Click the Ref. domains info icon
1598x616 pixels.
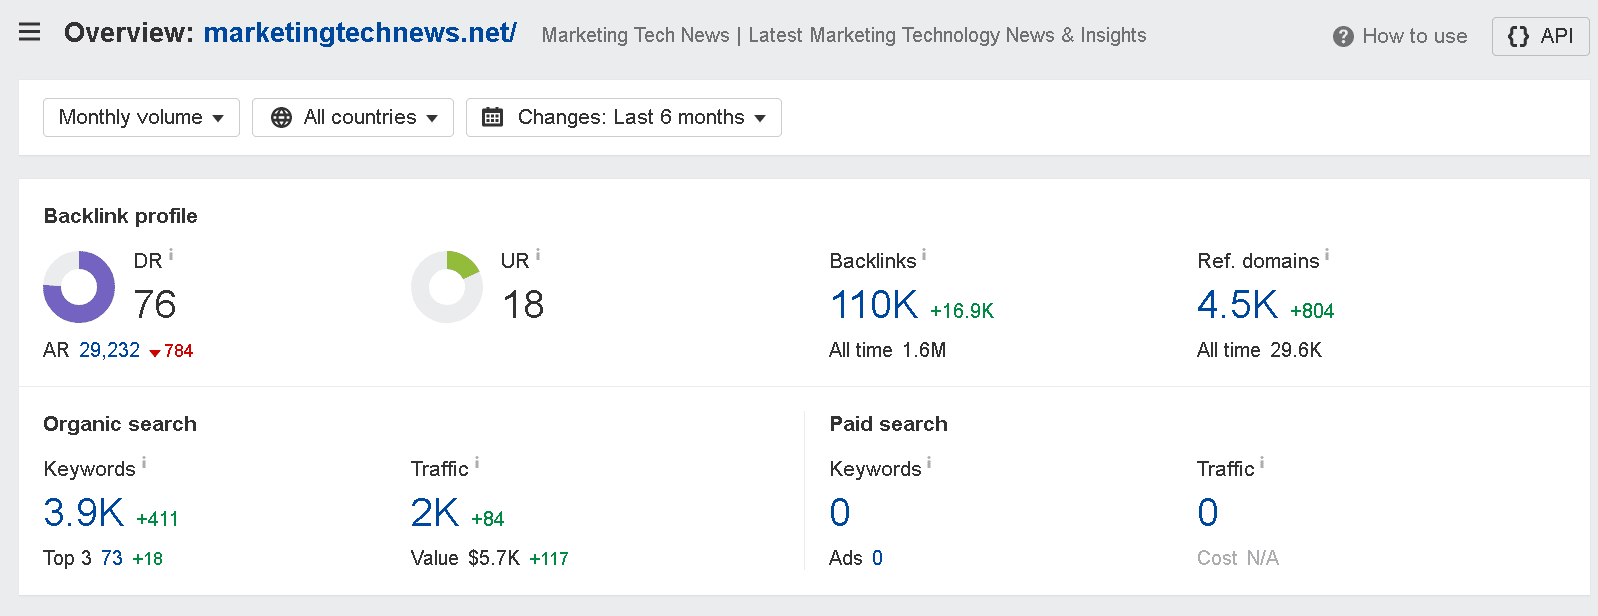[1327, 255]
